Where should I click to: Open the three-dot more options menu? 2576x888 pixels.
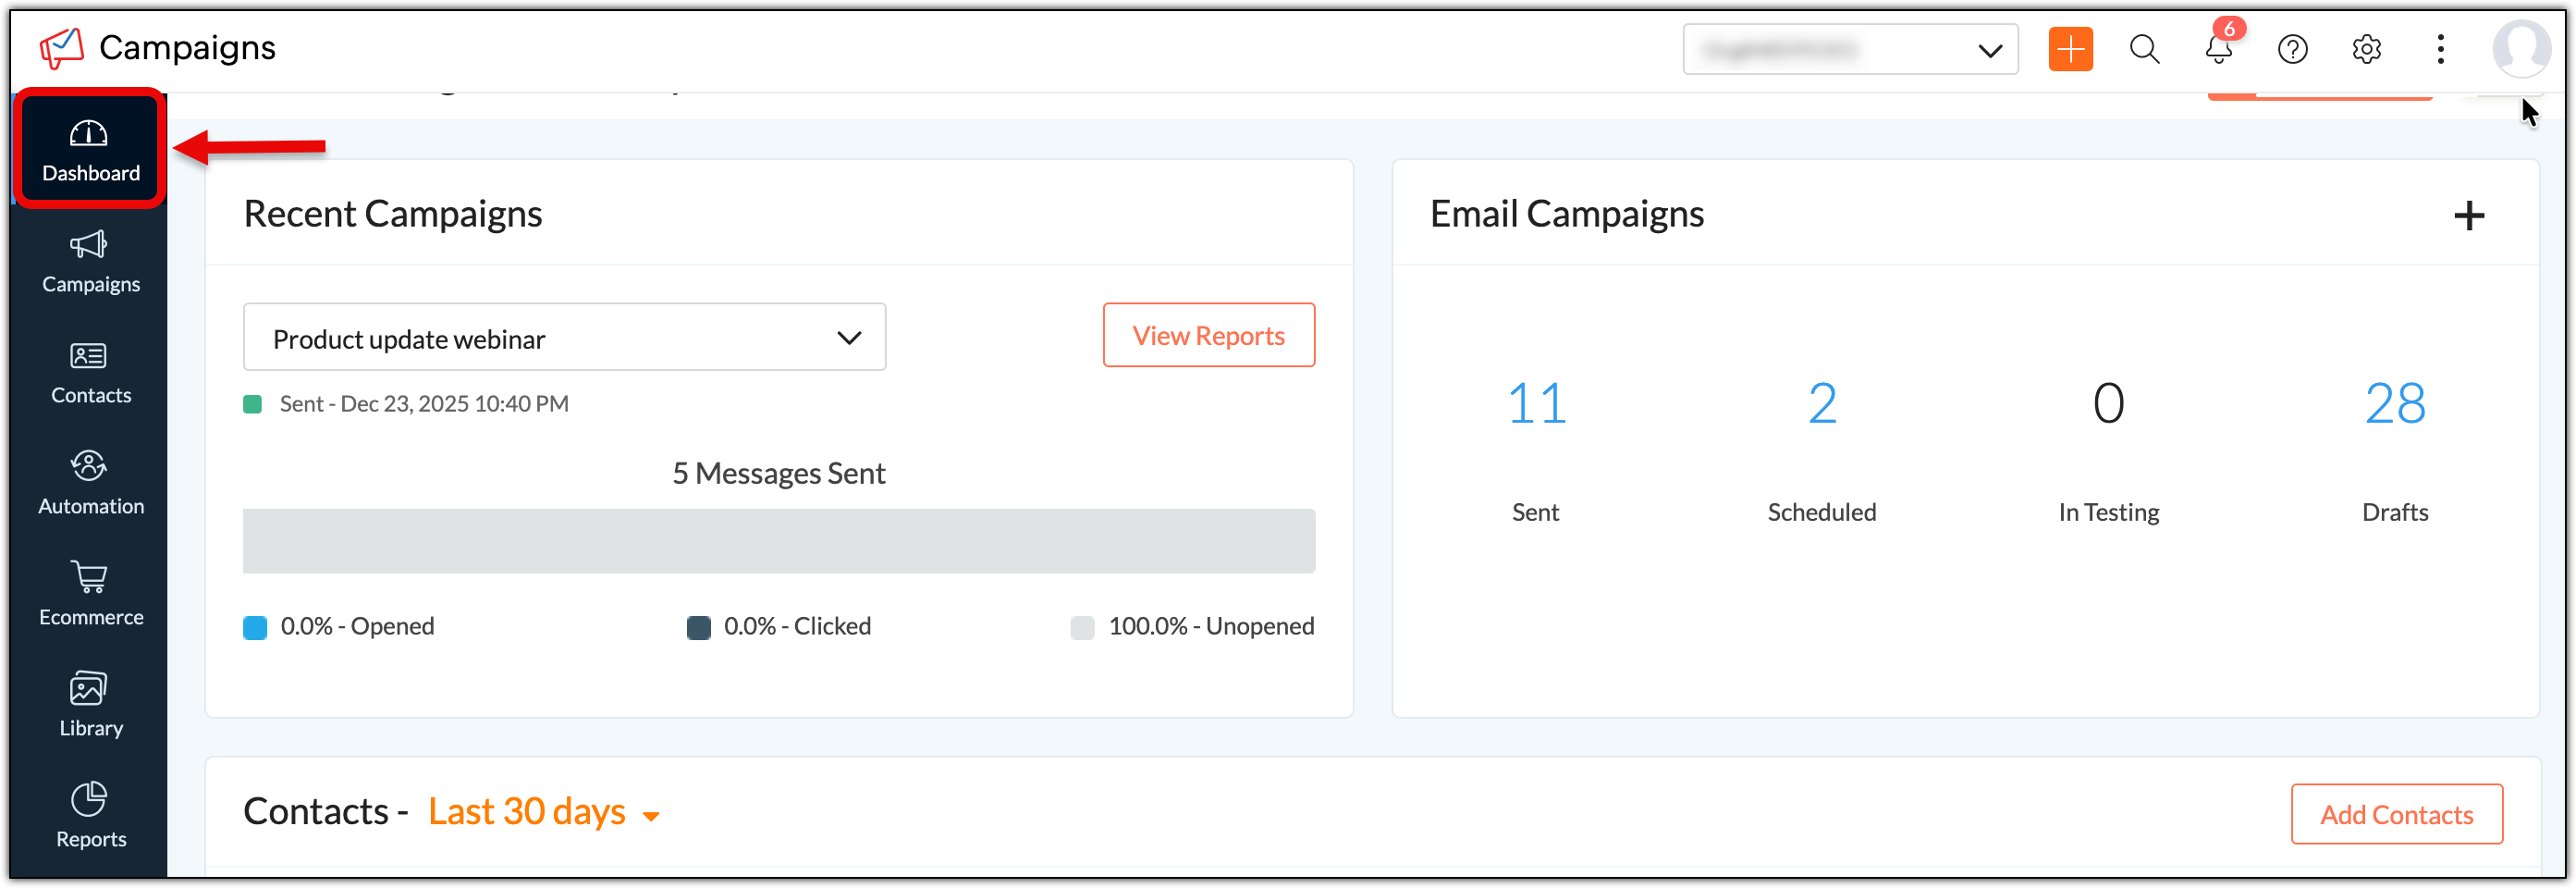[2440, 49]
